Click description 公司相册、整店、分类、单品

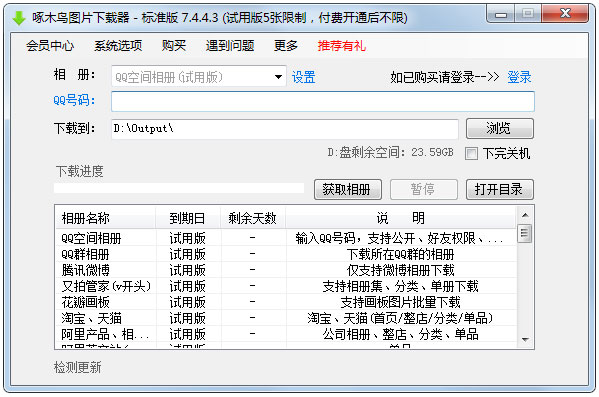400,334
